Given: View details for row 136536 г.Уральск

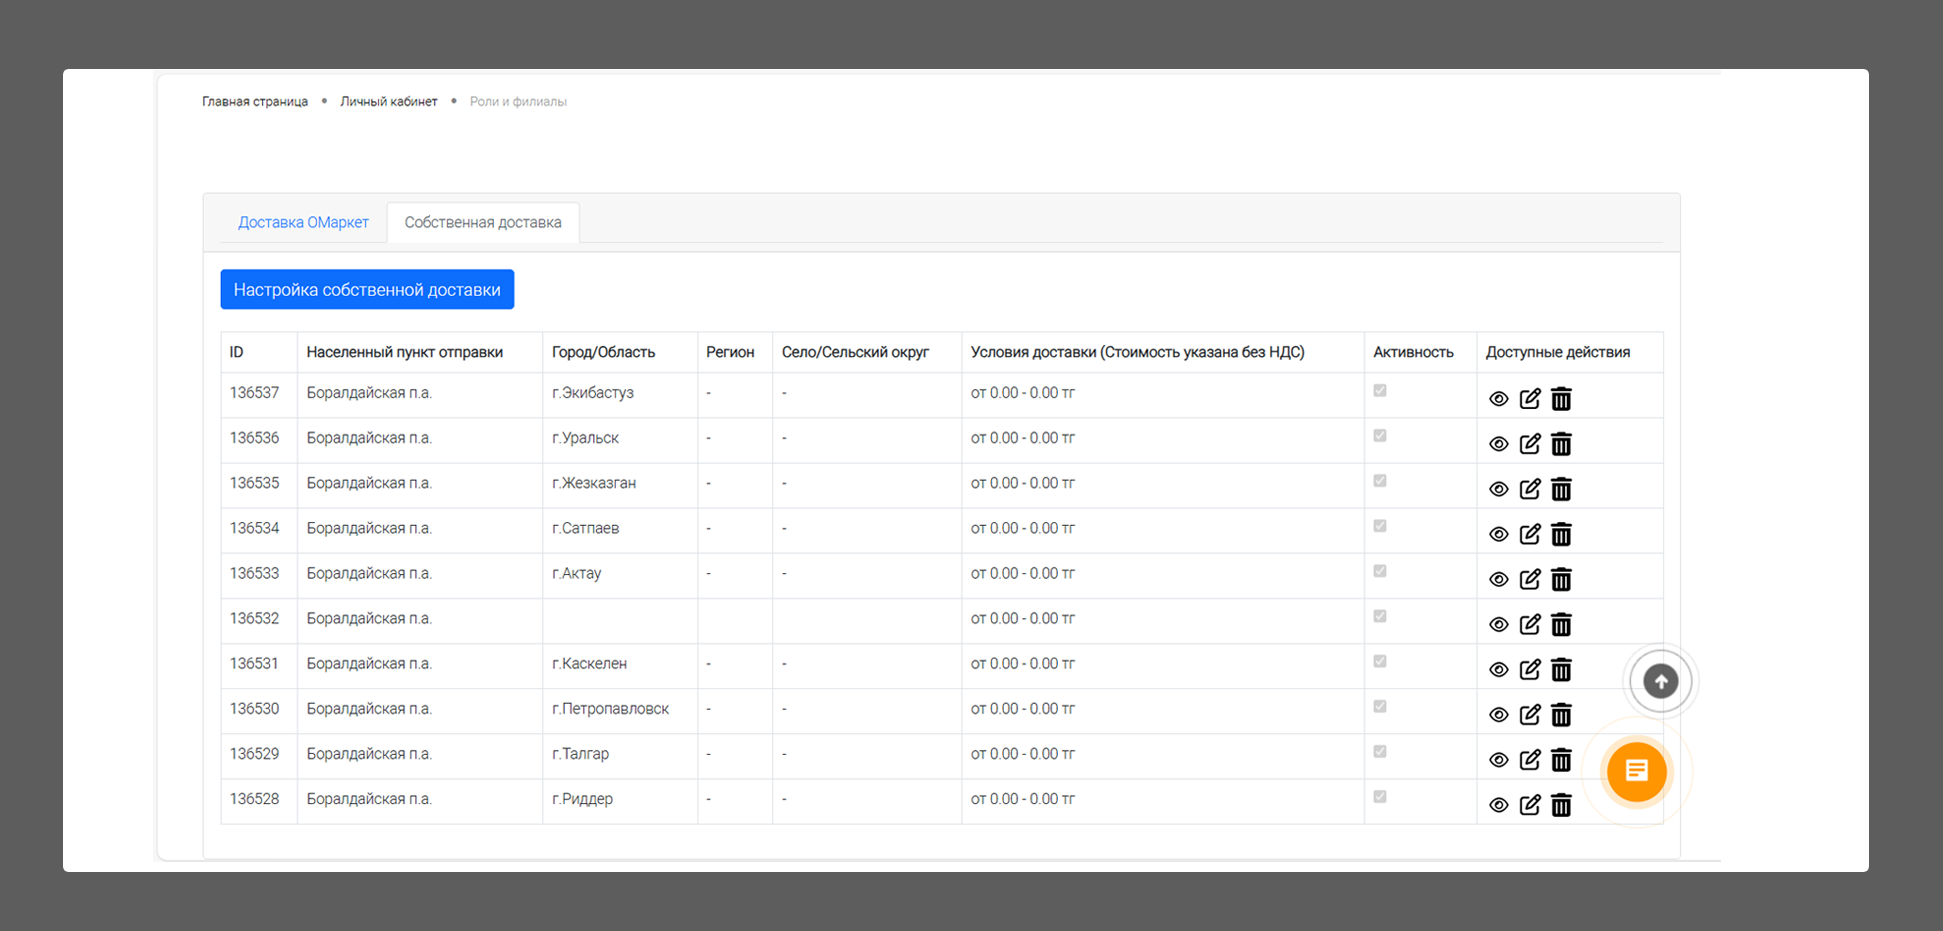Looking at the screenshot, I should coord(1498,444).
